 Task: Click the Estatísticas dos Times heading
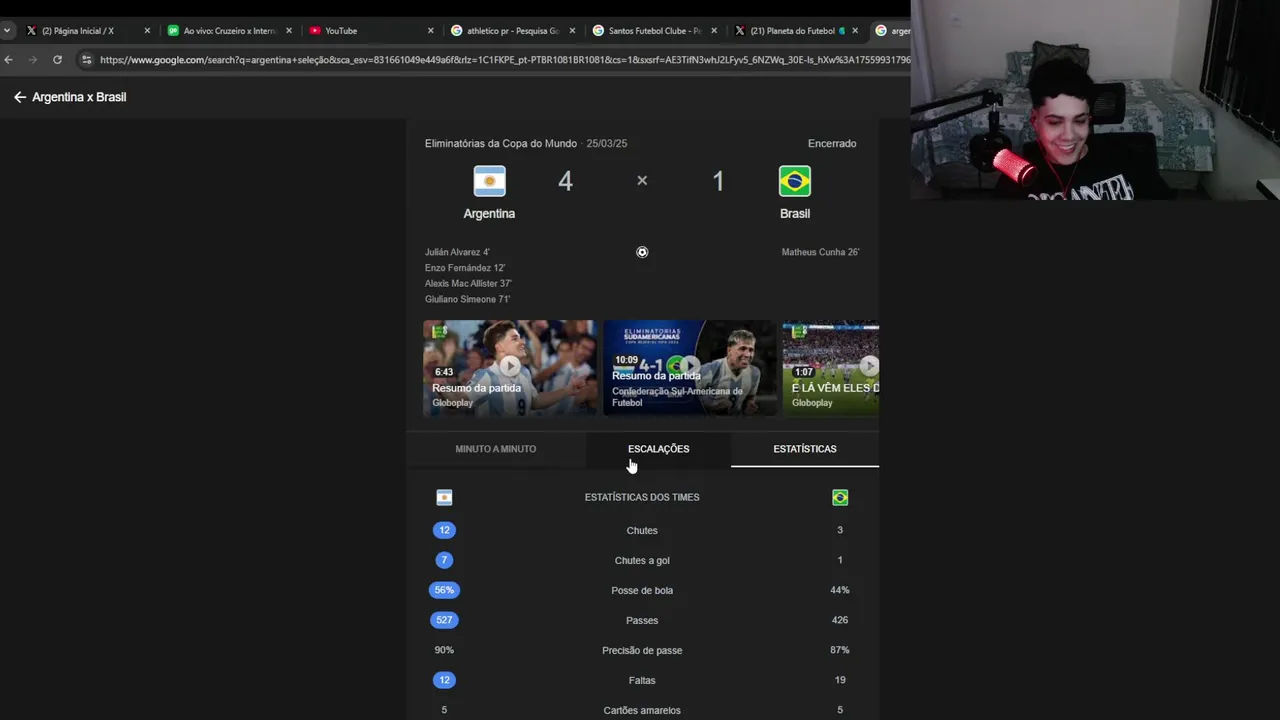point(642,497)
